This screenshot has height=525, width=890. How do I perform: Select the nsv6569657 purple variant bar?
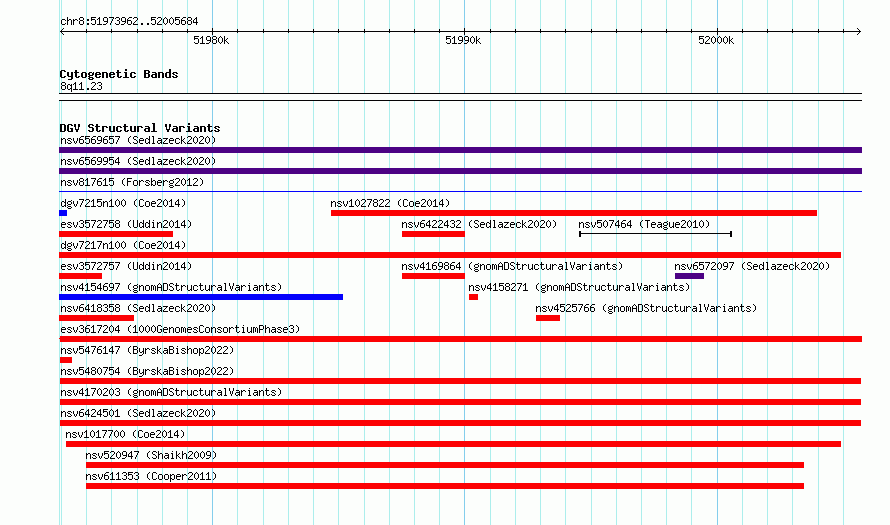point(460,150)
